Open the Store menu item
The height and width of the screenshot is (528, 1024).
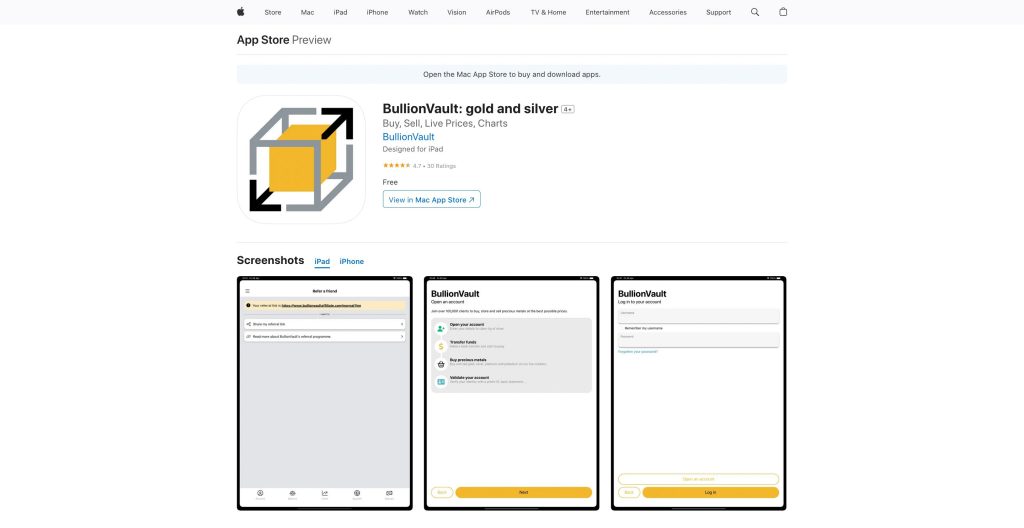(x=272, y=12)
